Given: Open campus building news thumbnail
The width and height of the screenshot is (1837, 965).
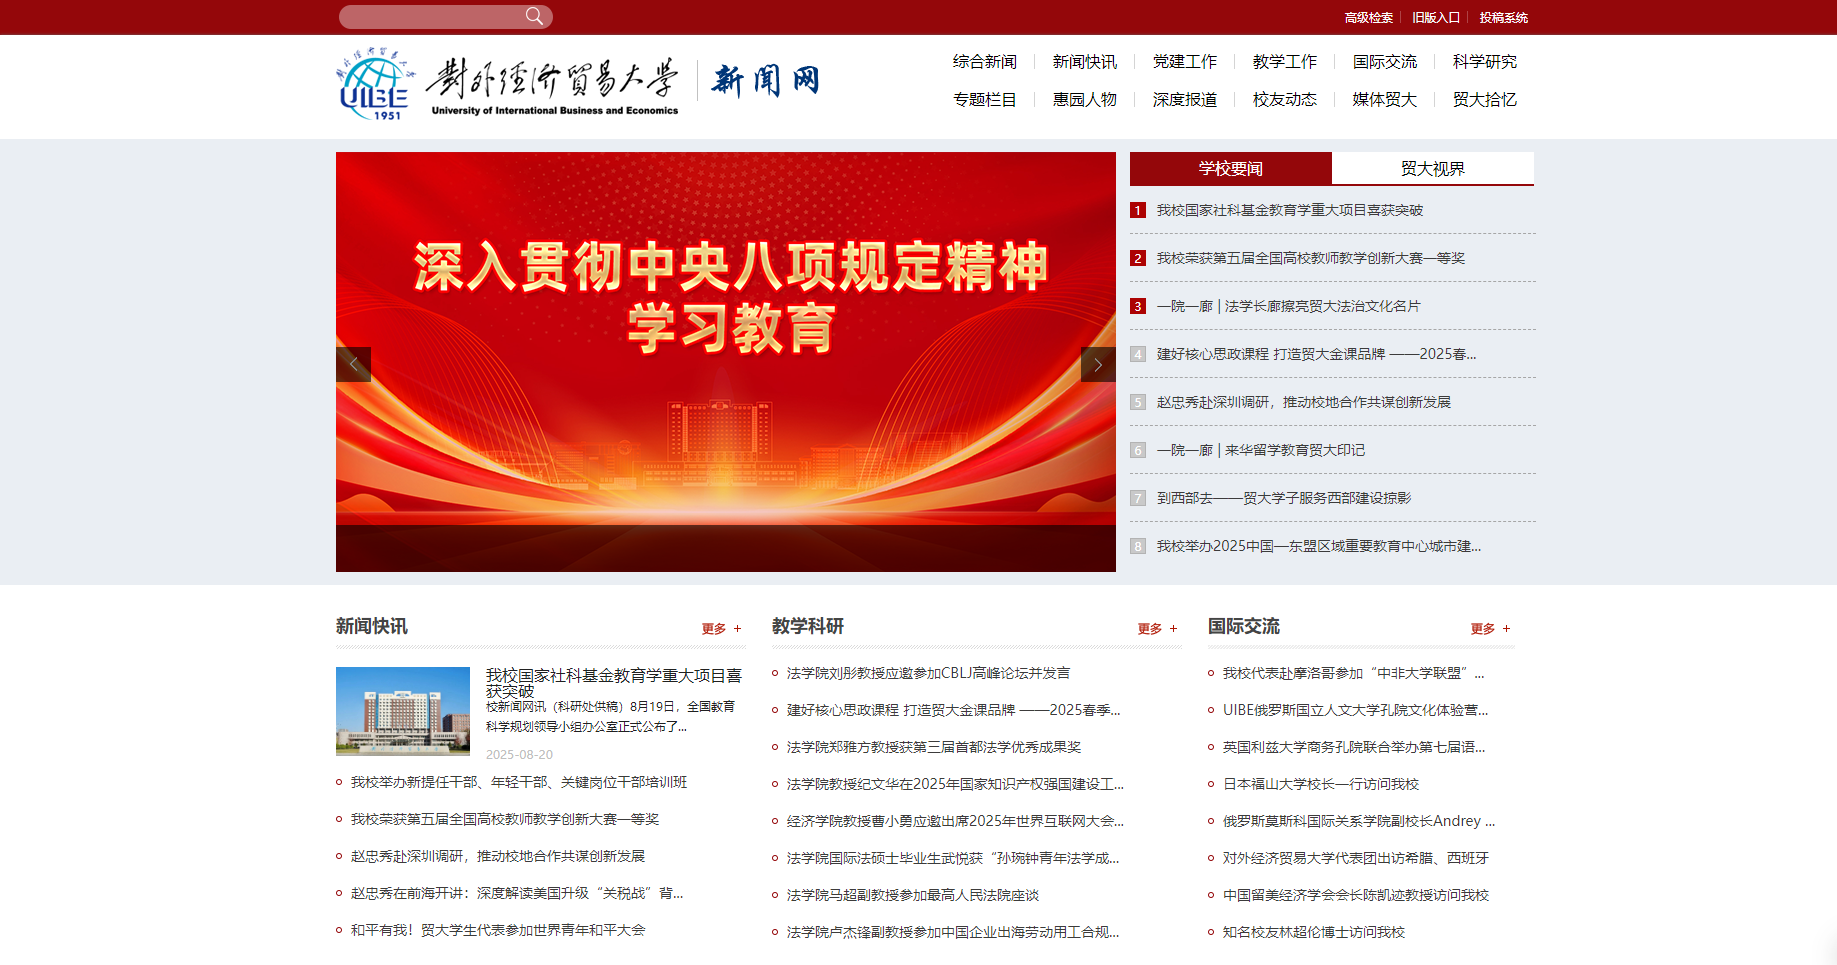Looking at the screenshot, I should pos(403,711).
